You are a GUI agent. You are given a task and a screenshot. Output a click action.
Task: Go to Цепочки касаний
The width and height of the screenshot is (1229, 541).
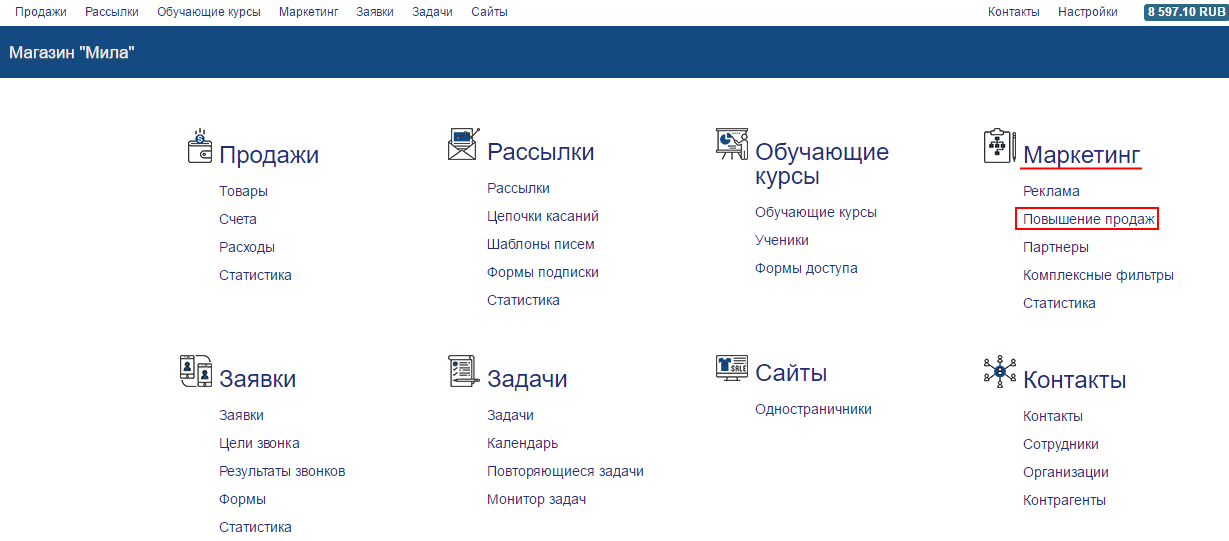click(x=543, y=216)
